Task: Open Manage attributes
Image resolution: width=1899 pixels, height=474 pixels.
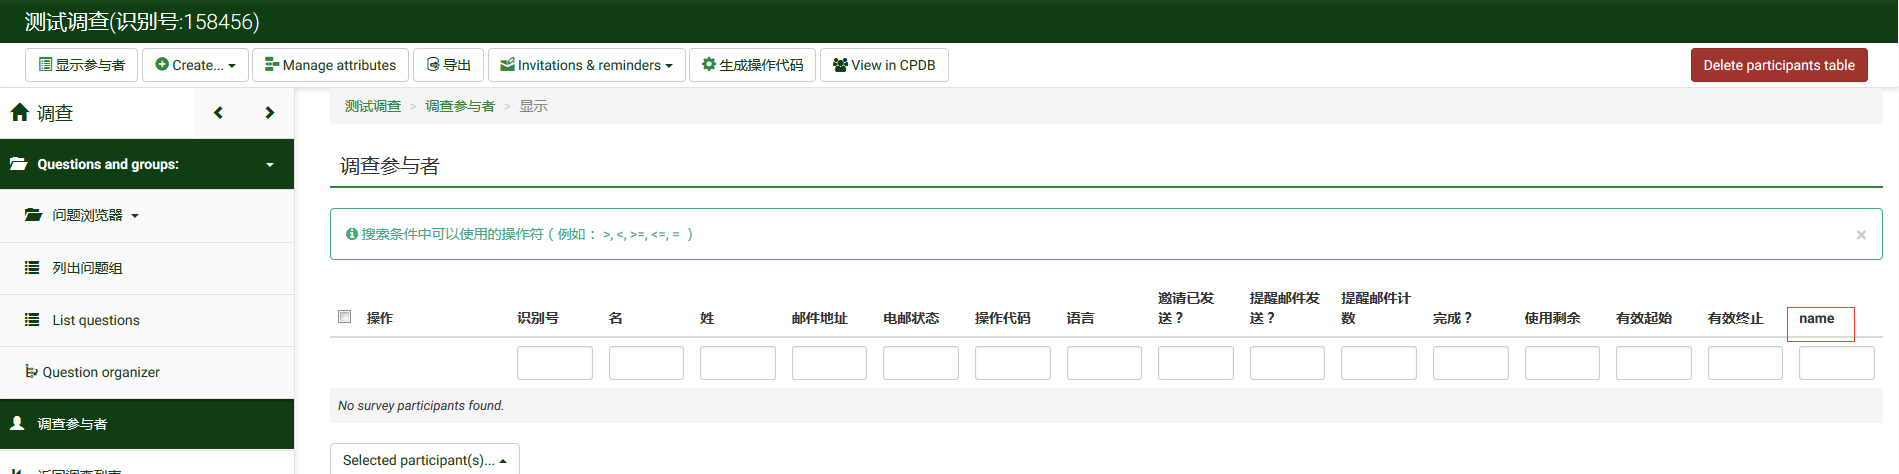Action: pos(330,65)
